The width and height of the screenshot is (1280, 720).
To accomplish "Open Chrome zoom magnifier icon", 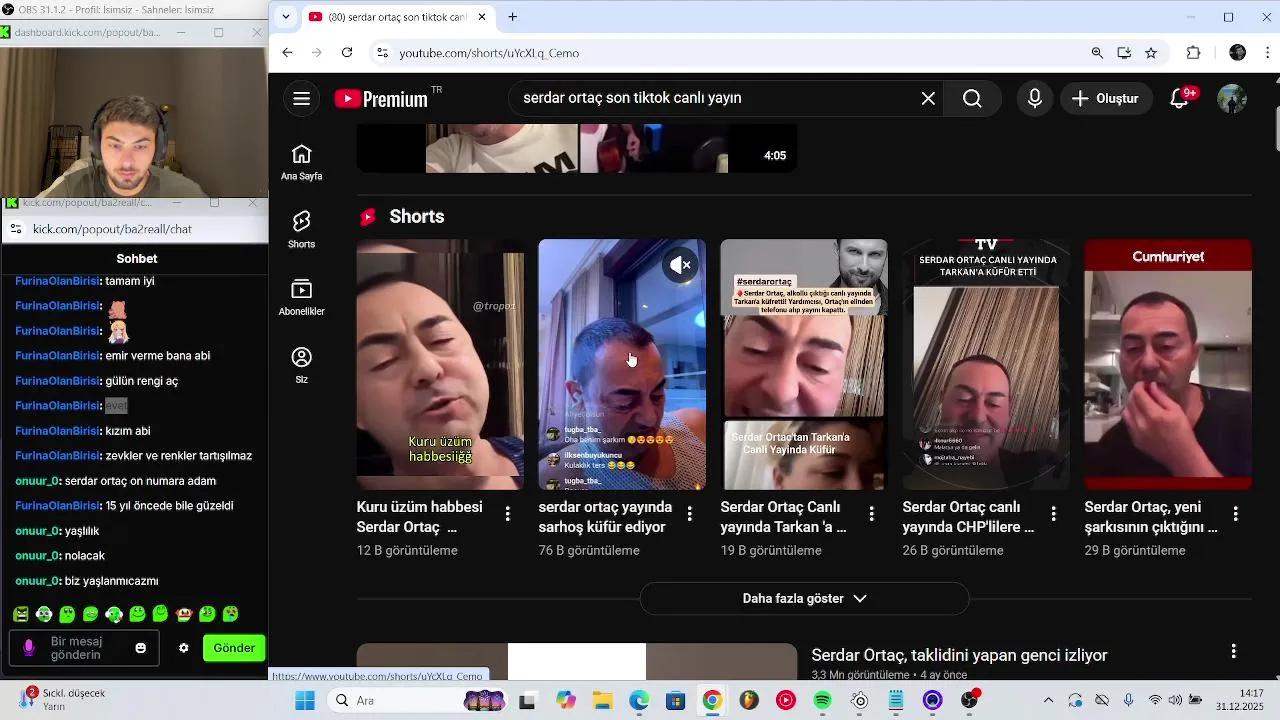I will [x=1097, y=53].
